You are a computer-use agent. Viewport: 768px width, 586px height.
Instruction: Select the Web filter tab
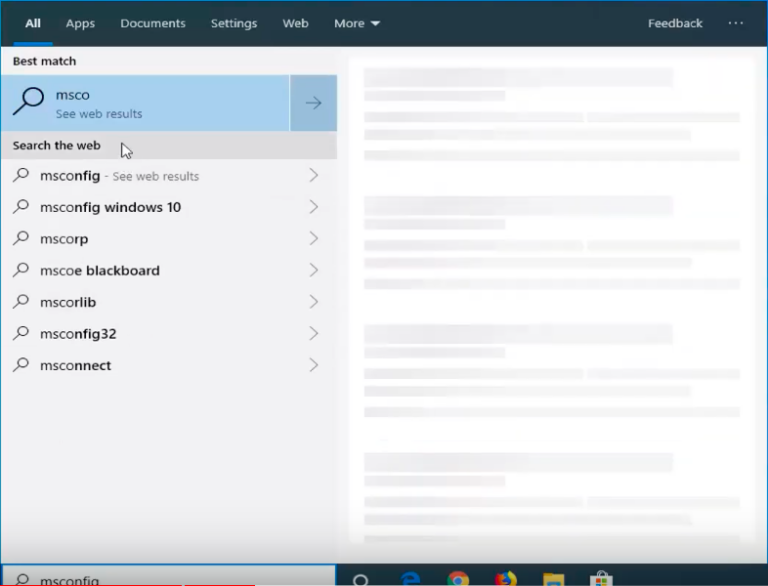click(295, 23)
